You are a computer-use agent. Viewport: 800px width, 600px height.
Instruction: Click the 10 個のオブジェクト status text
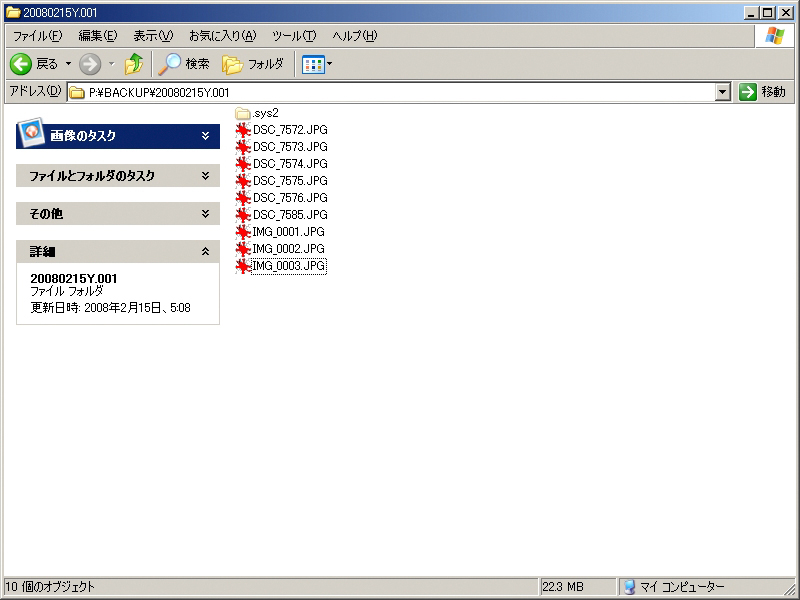50,587
